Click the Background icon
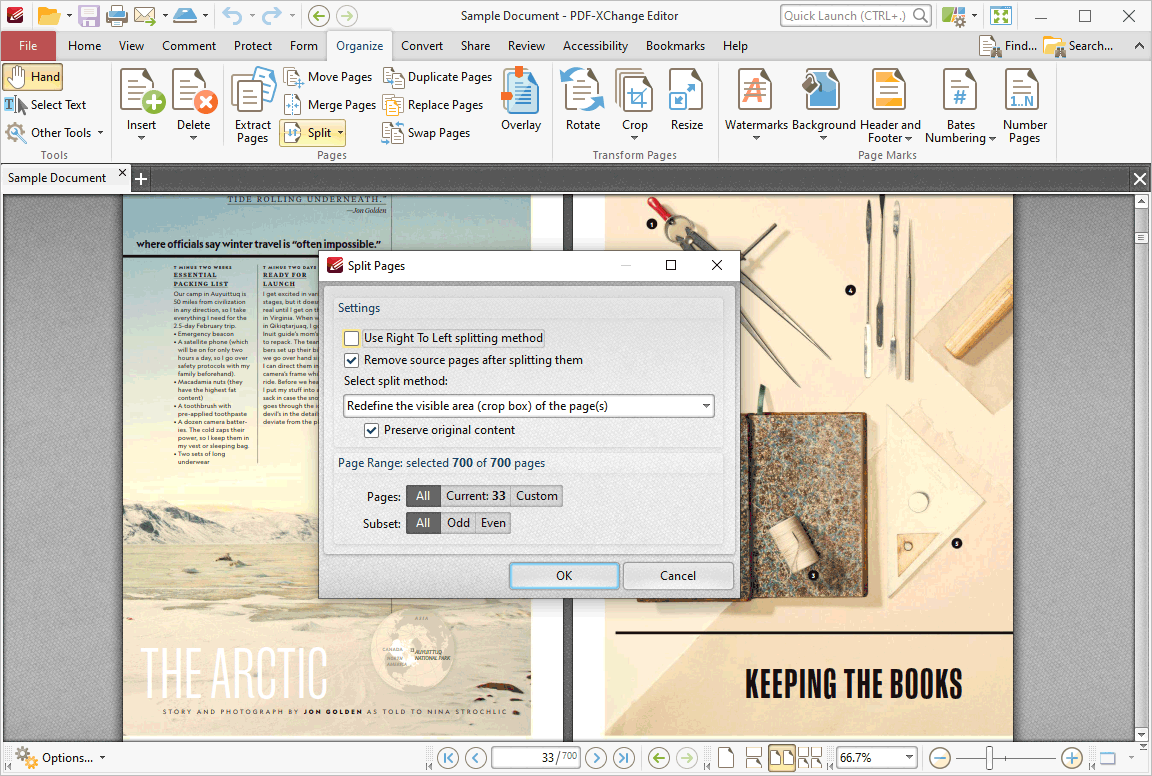This screenshot has width=1152, height=776. [823, 90]
